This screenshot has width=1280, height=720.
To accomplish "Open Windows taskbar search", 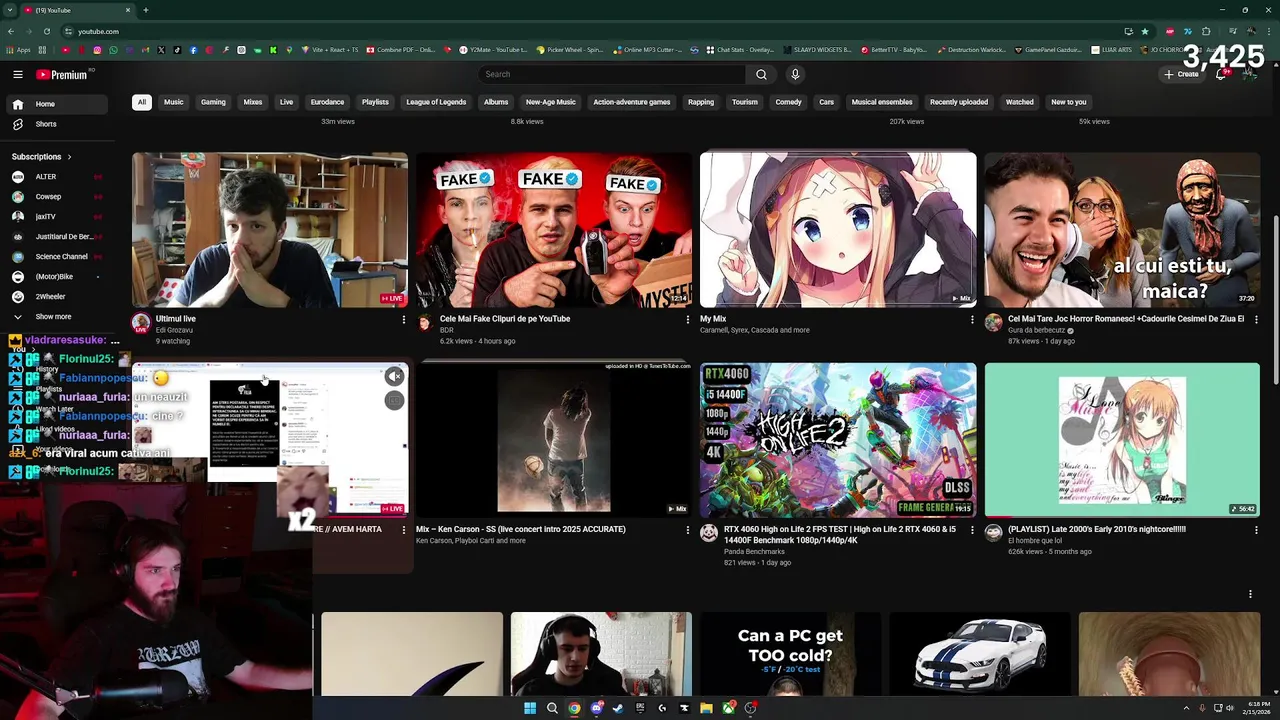I will (x=552, y=708).
